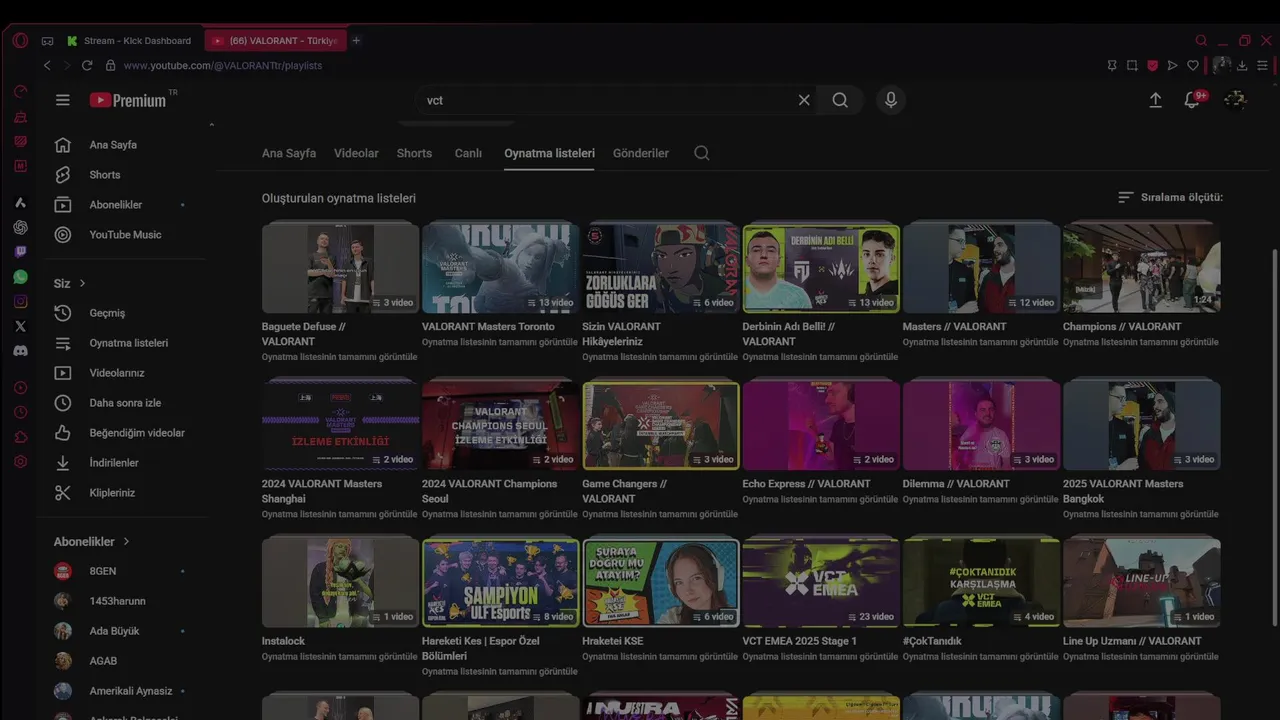Open history clock icon in Opera sidebar
This screenshot has height=720, width=1280.
(x=20, y=412)
